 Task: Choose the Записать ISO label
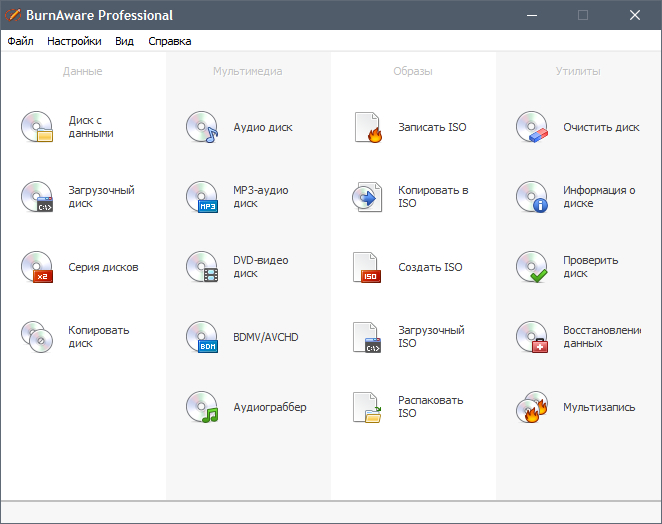(432, 127)
